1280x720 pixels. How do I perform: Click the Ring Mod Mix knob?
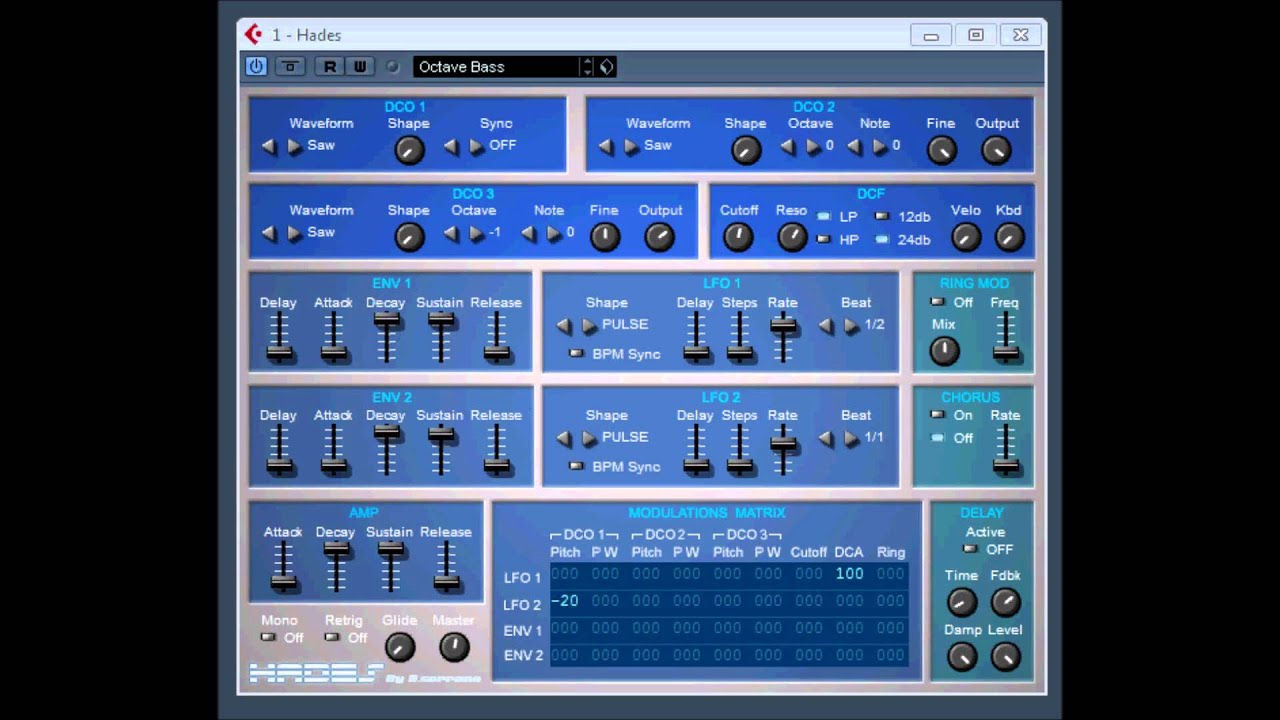tap(944, 351)
